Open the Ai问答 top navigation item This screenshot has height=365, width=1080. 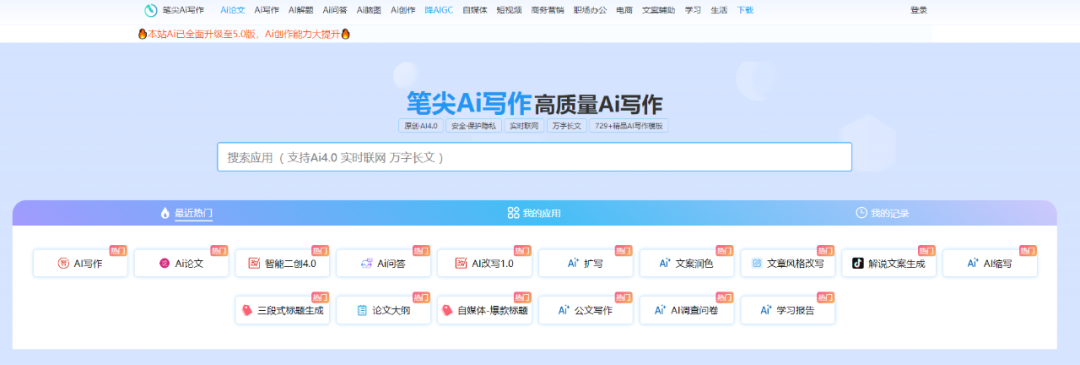[335, 10]
